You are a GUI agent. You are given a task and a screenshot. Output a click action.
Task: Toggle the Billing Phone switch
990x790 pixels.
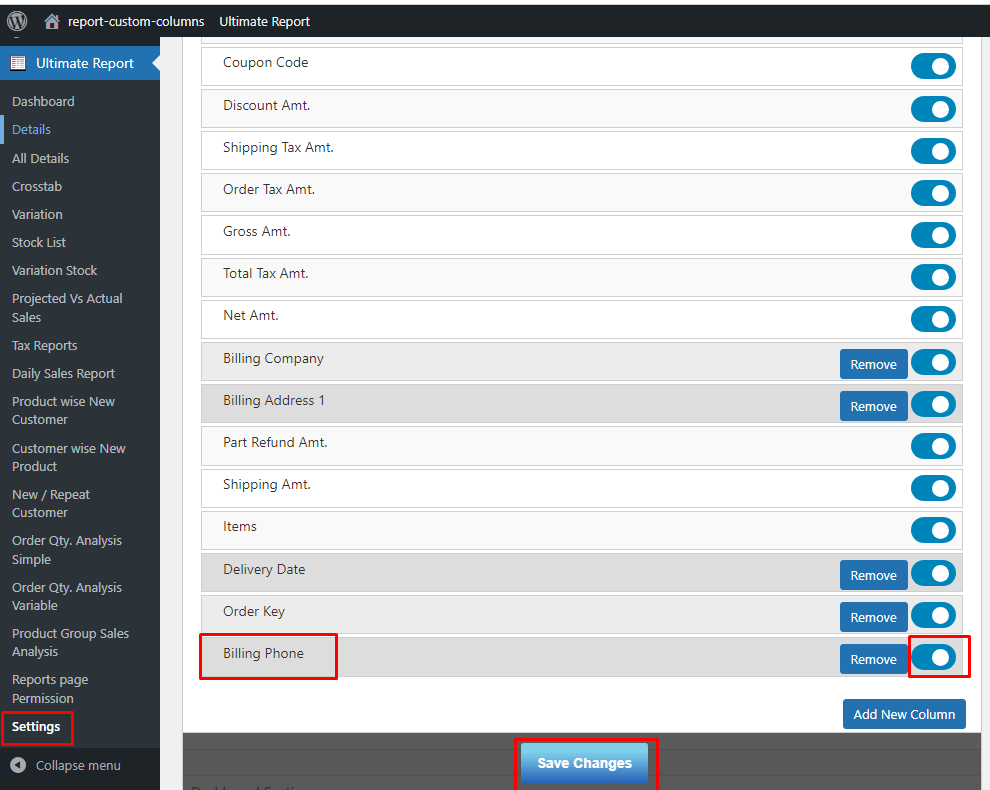click(x=933, y=657)
